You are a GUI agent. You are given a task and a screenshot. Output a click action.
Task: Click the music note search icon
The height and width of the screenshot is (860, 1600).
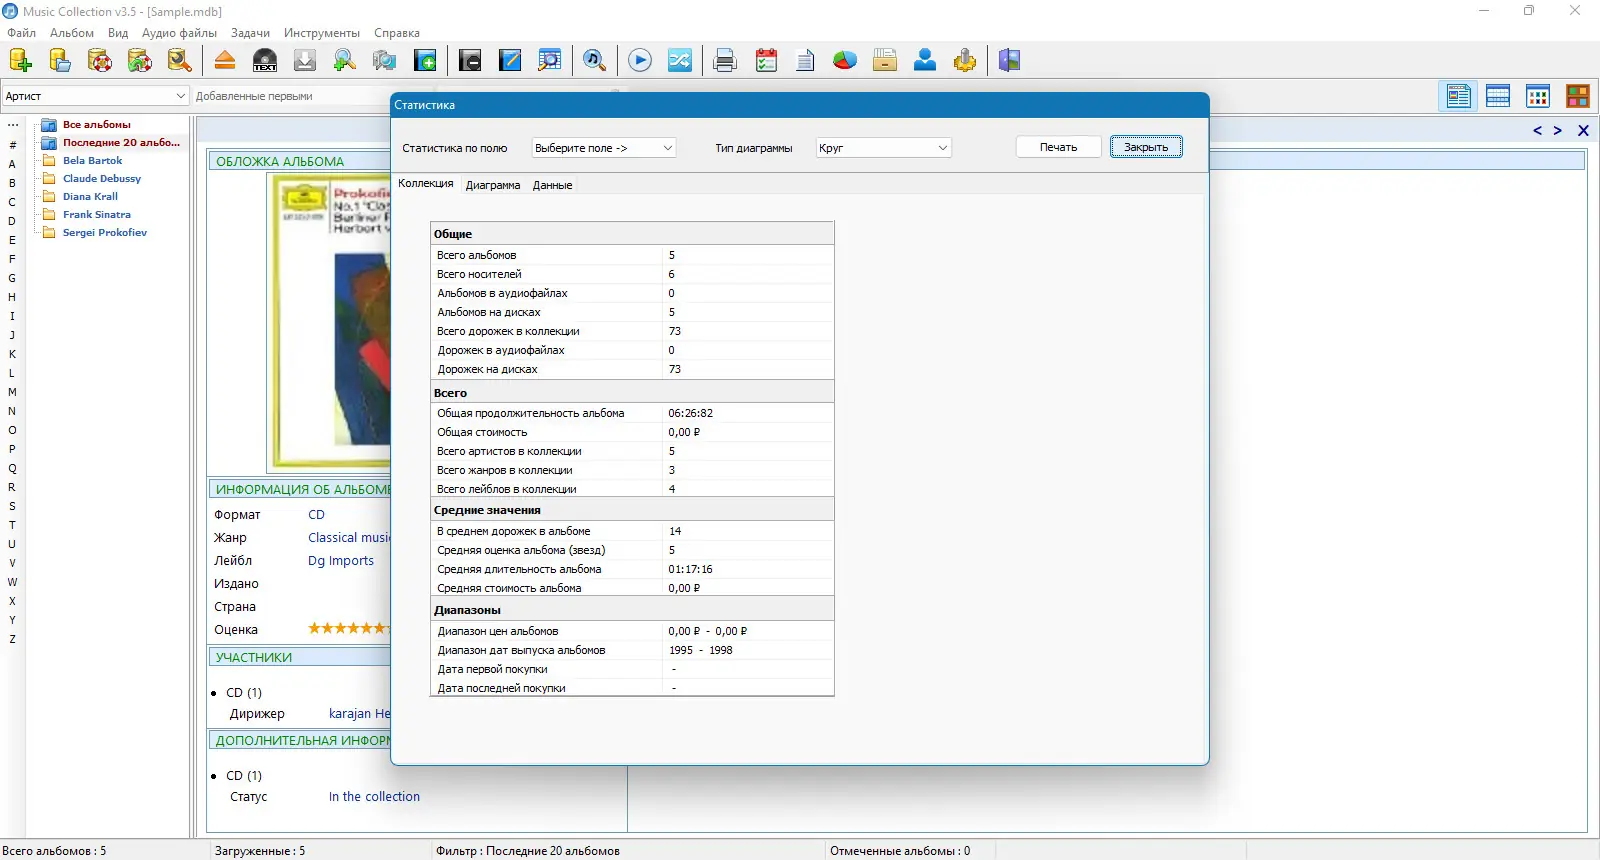pyautogui.click(x=595, y=61)
